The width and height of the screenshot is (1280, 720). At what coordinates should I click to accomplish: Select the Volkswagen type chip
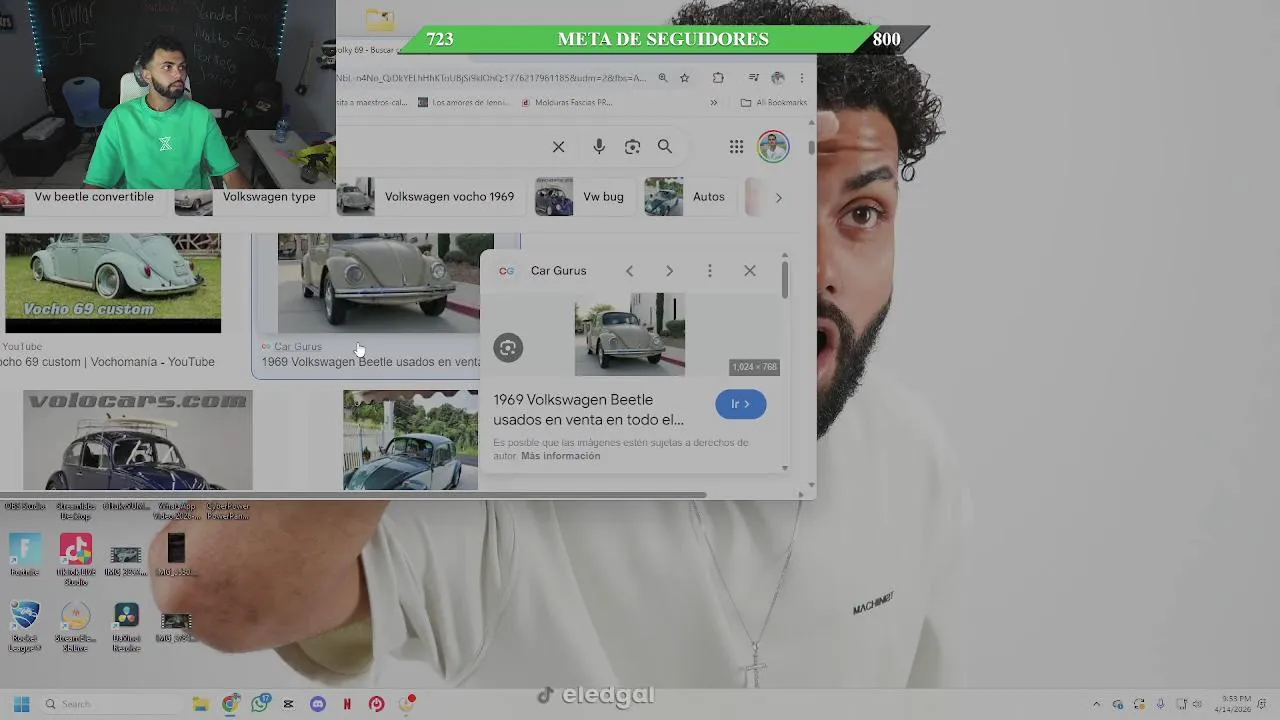250,197
